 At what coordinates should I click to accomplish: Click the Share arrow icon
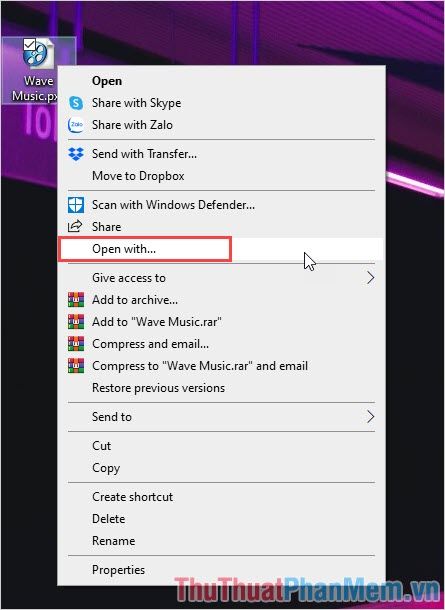75,226
